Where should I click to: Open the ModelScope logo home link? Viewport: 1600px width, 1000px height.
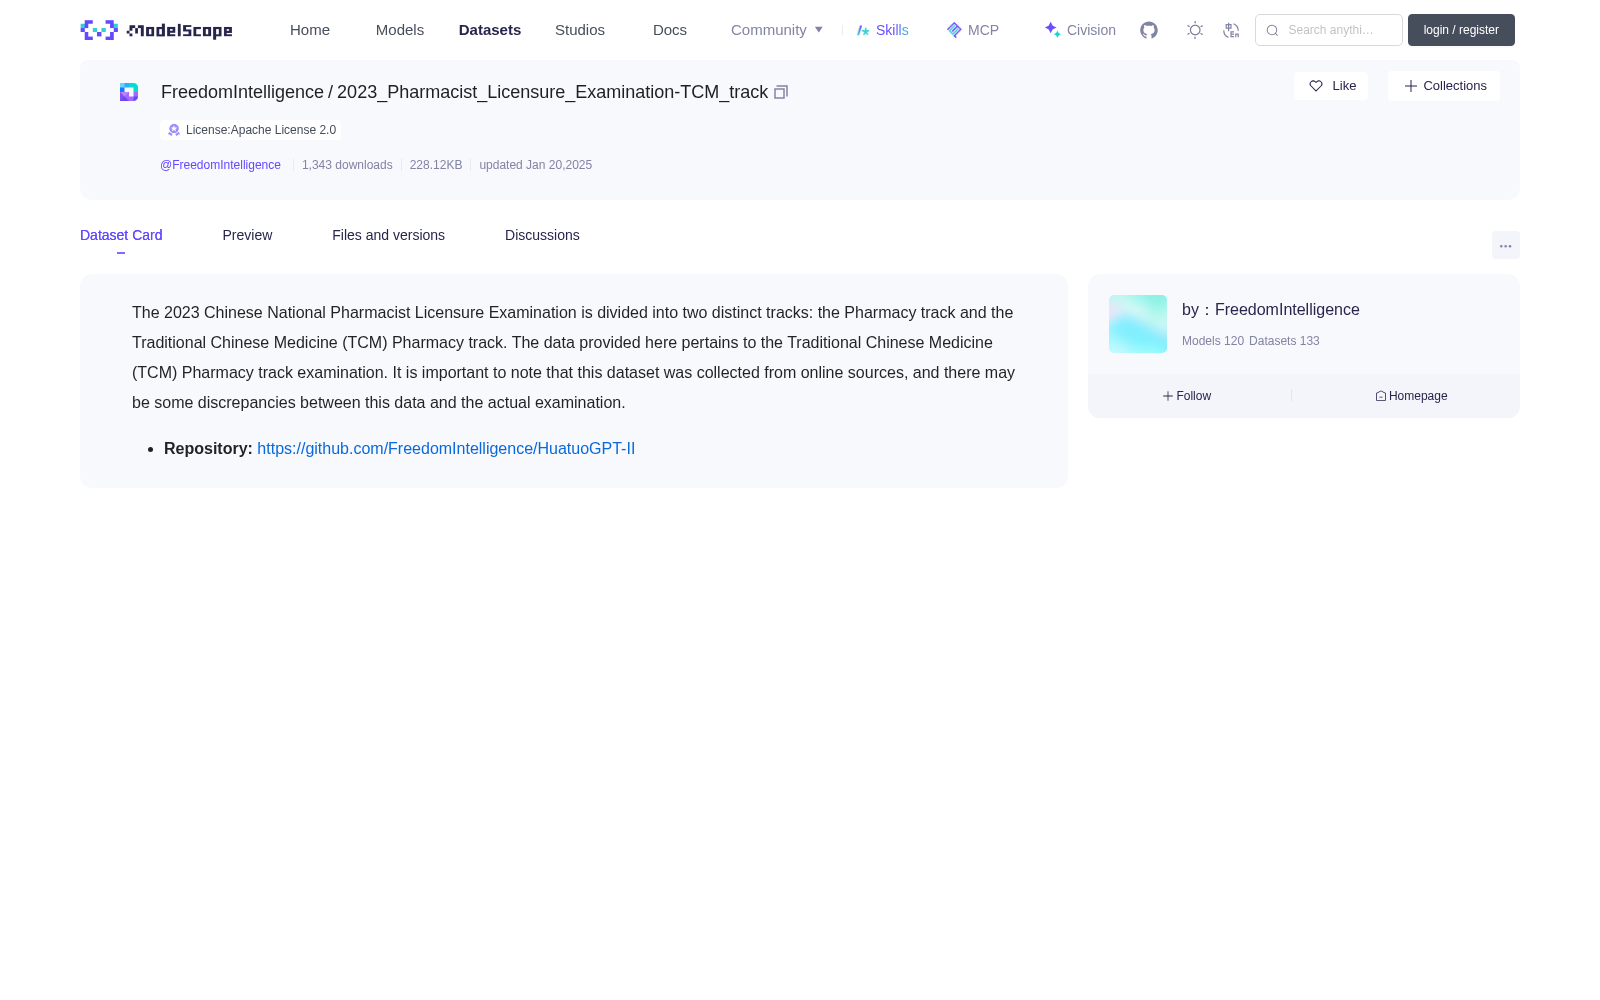(x=157, y=30)
